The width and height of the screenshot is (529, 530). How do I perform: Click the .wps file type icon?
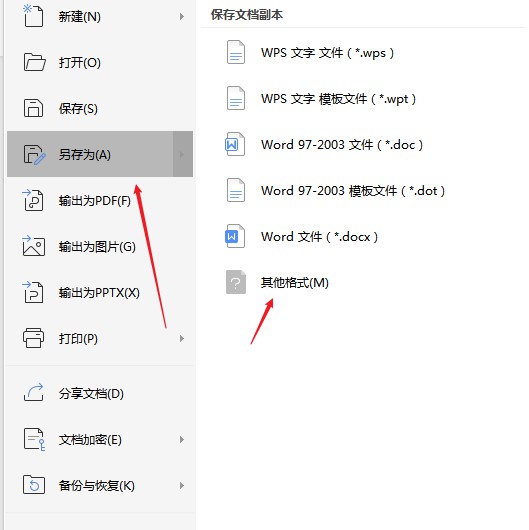236,52
